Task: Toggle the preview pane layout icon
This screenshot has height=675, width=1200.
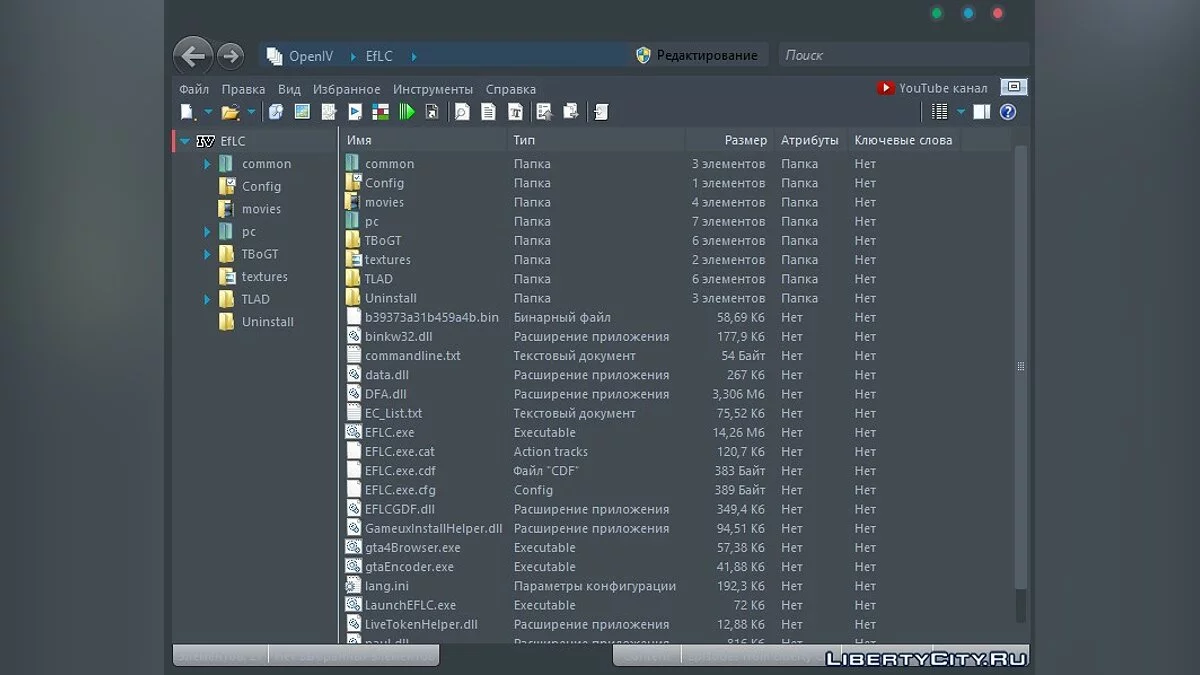Action: point(982,112)
